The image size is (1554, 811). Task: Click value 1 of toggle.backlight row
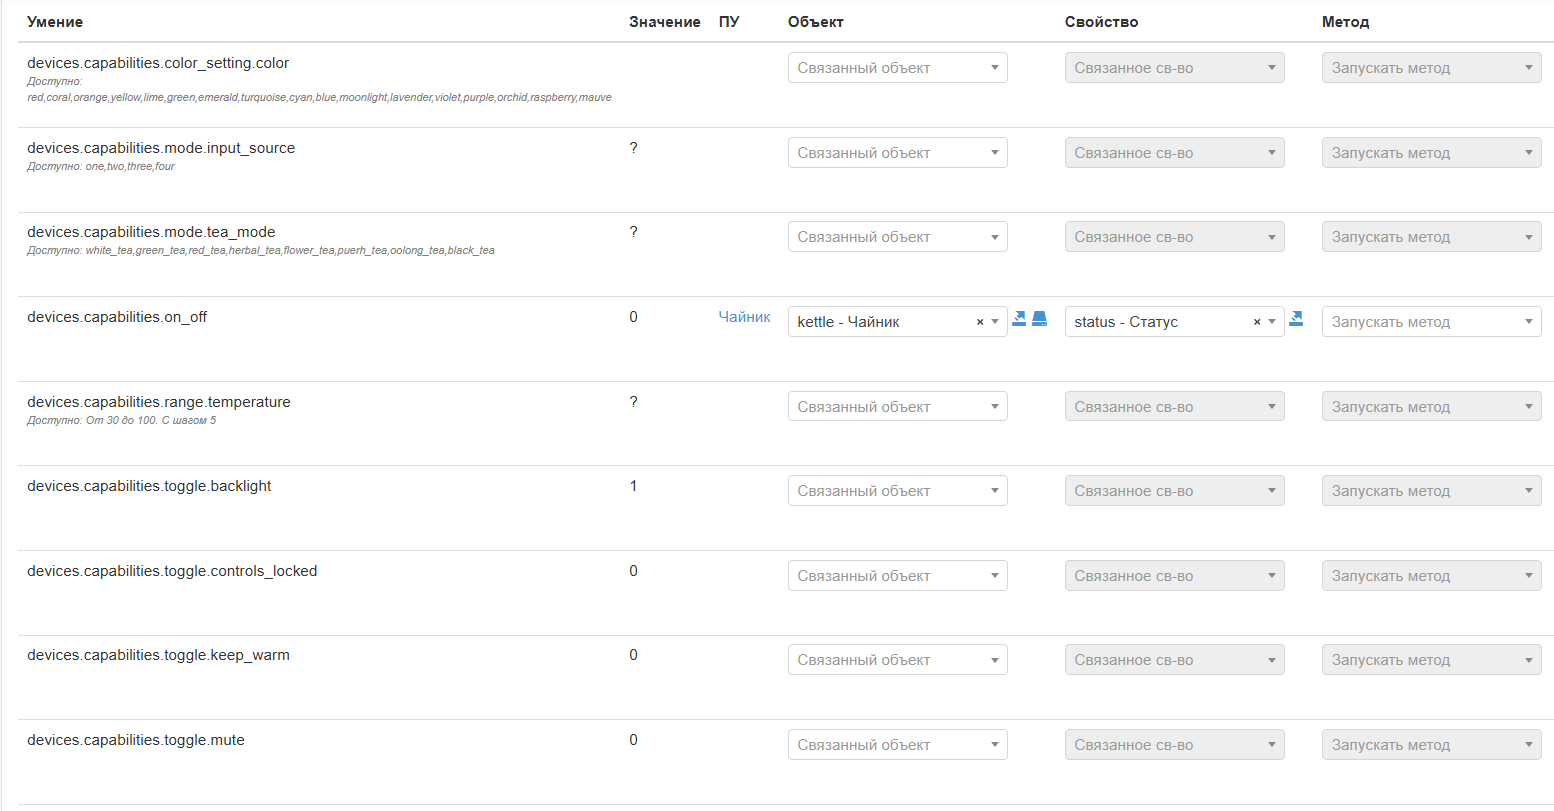(x=633, y=486)
